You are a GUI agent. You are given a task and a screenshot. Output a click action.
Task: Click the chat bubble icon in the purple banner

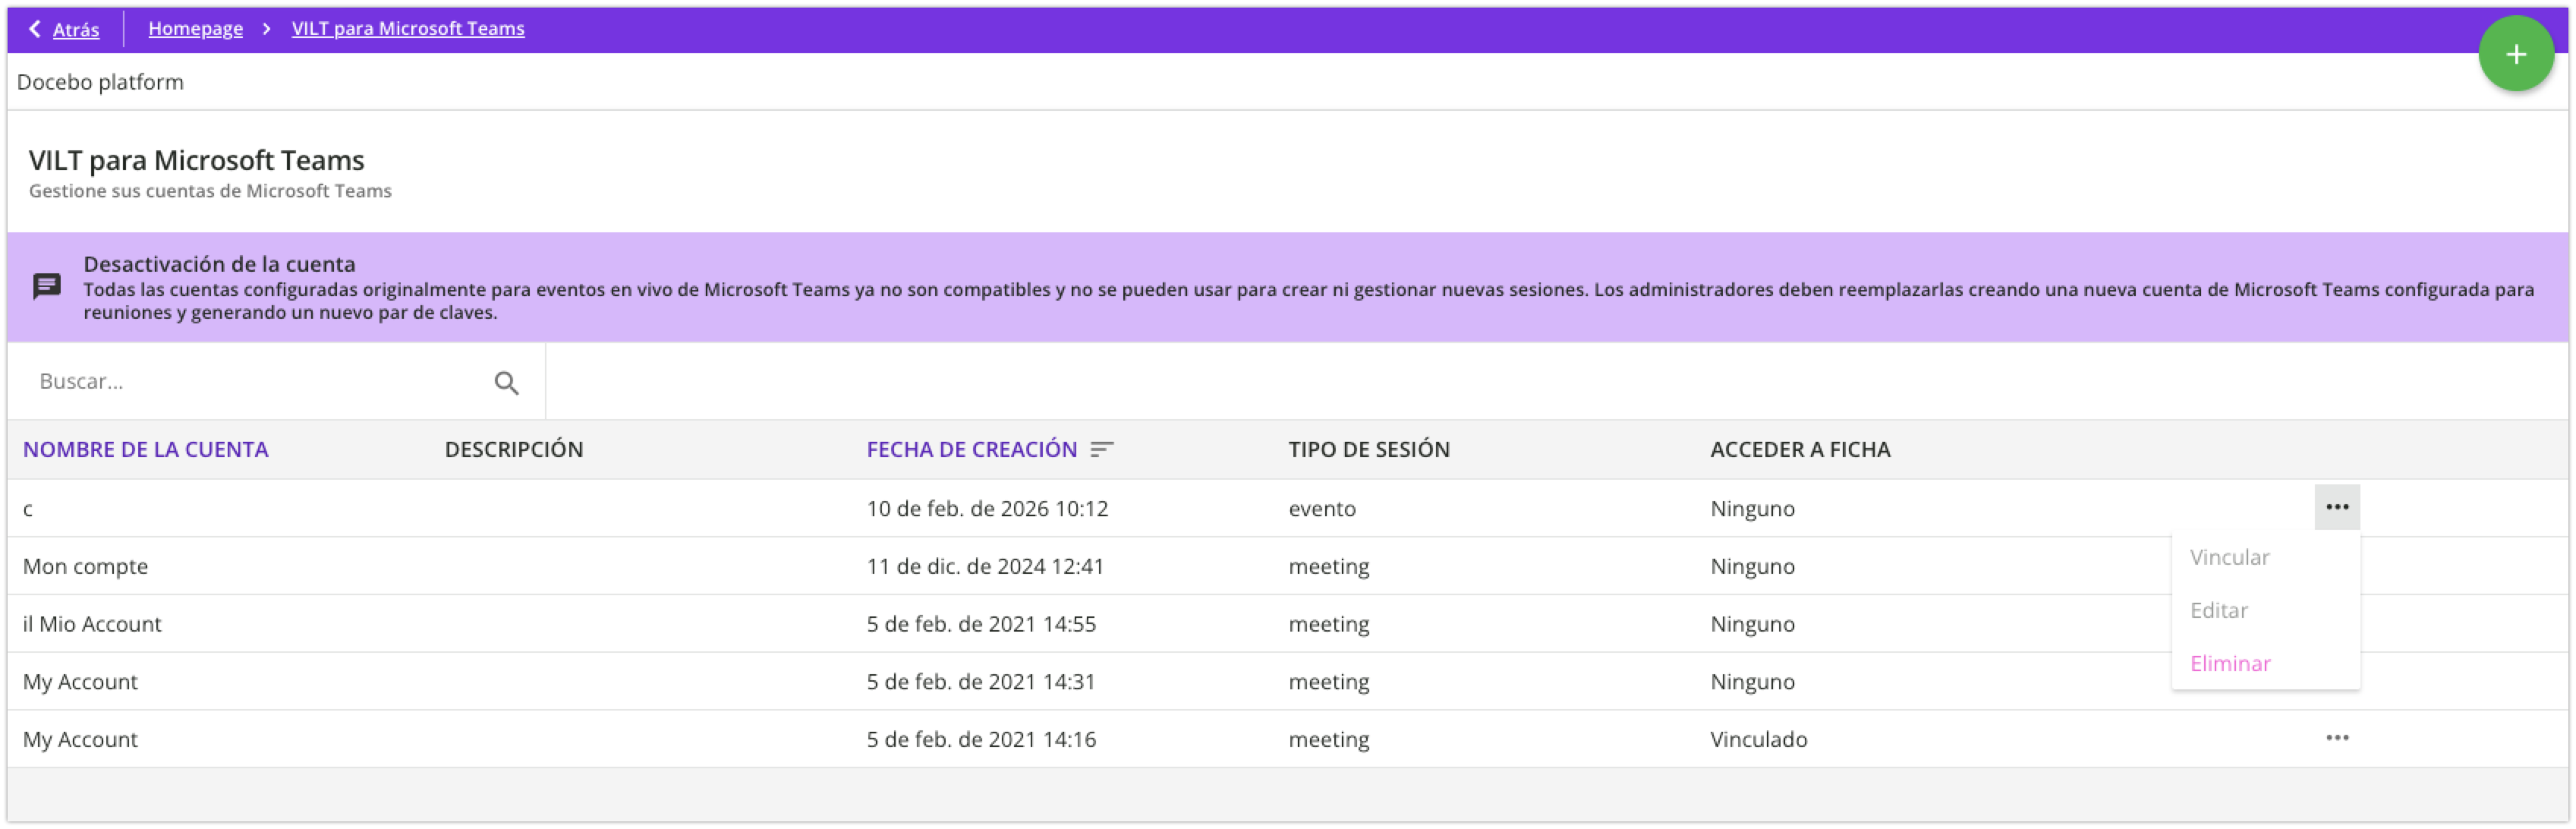click(x=46, y=289)
